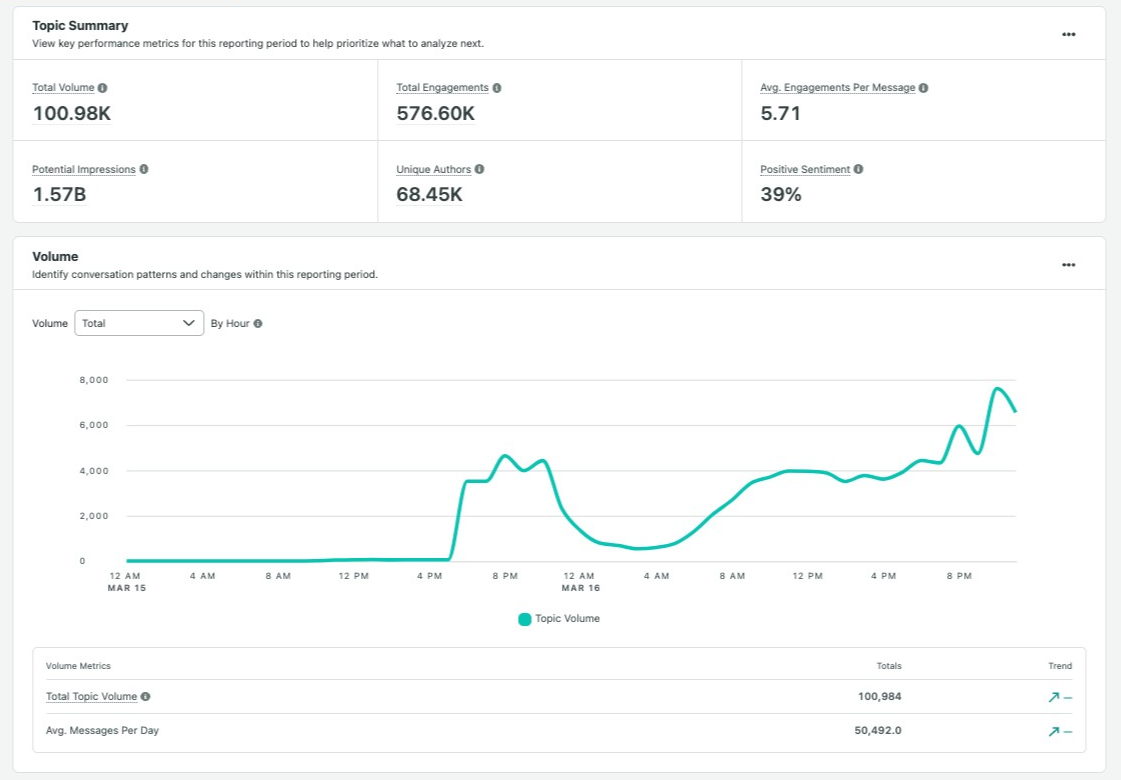The image size is (1121, 780).
Task: Click info icon next to Total Volume
Action: pyautogui.click(x=103, y=88)
